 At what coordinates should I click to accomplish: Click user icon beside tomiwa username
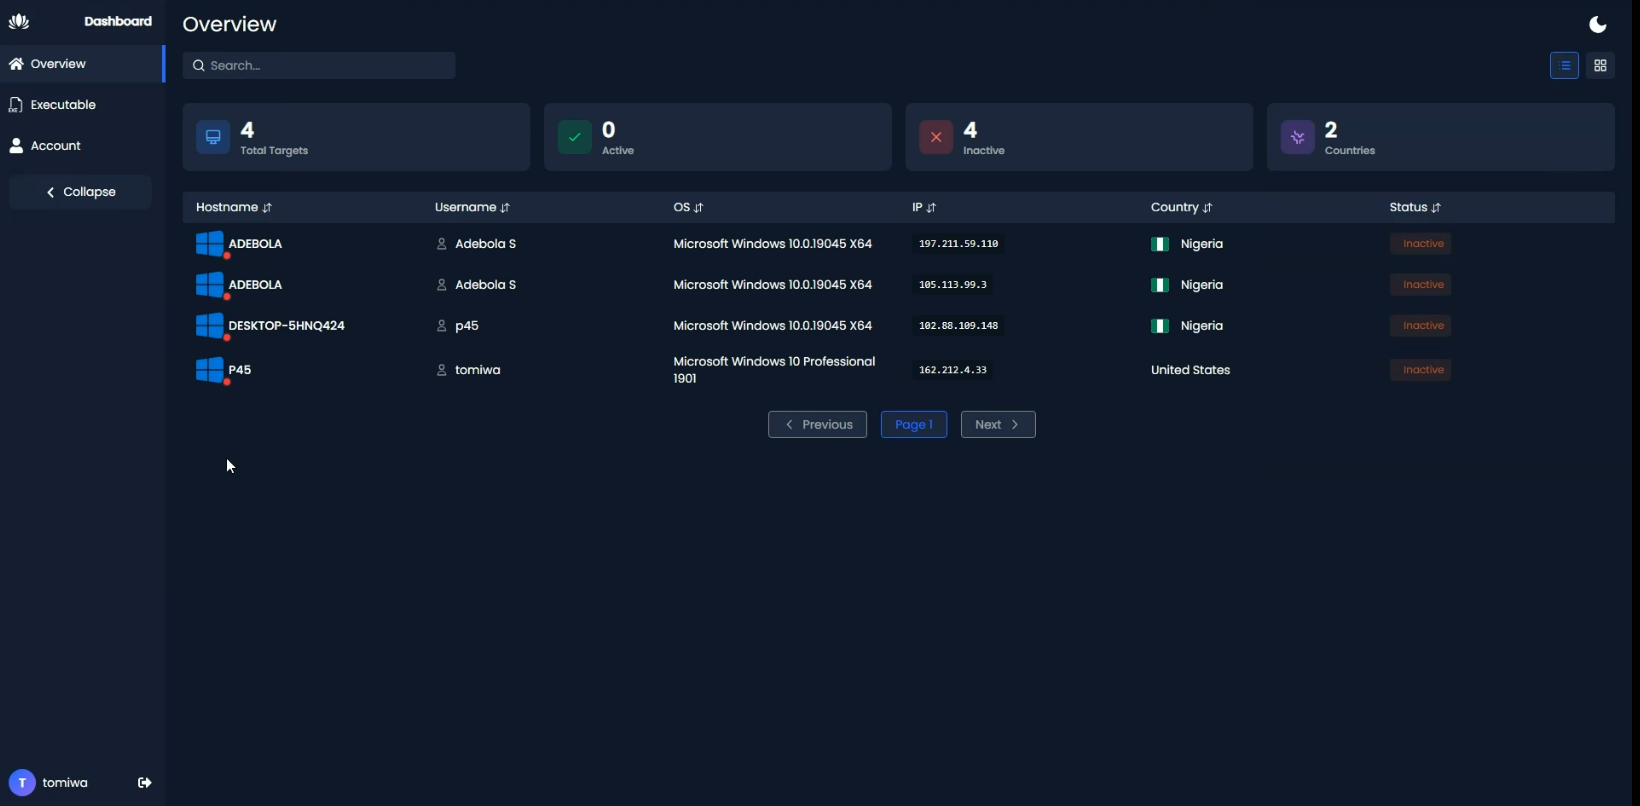[x=441, y=370]
